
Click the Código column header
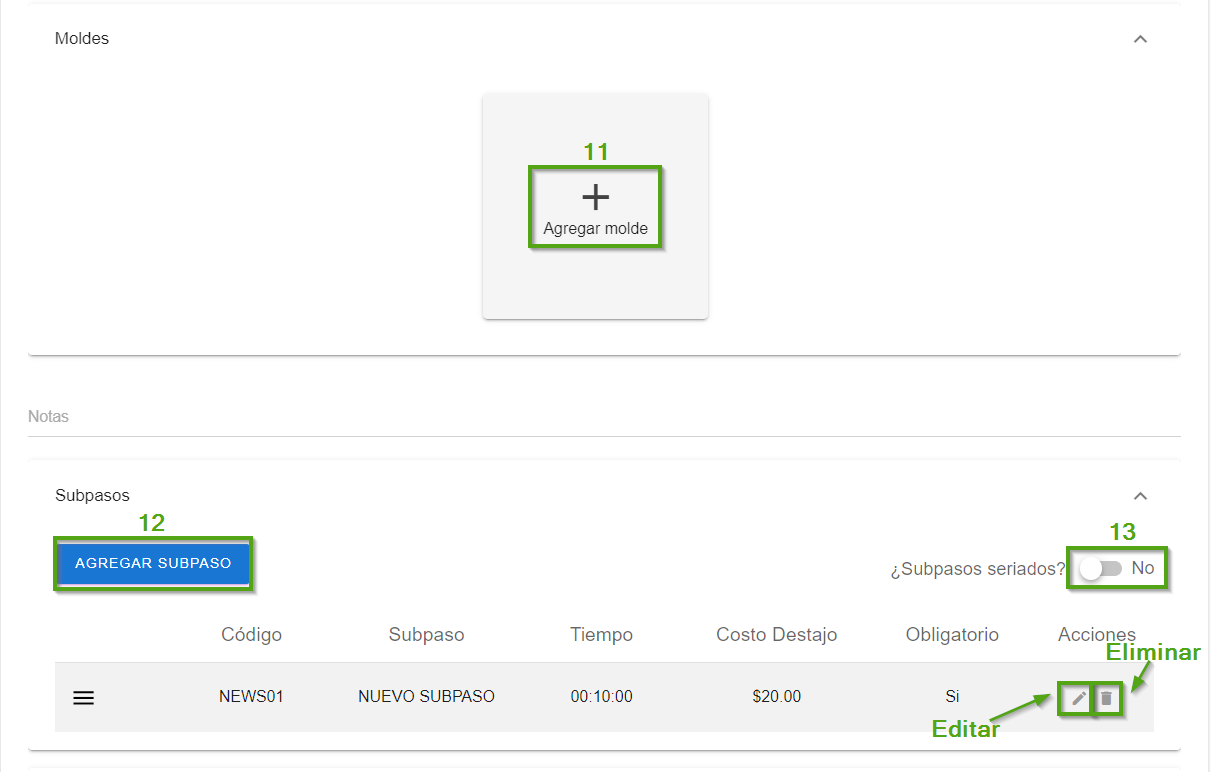[251, 635]
